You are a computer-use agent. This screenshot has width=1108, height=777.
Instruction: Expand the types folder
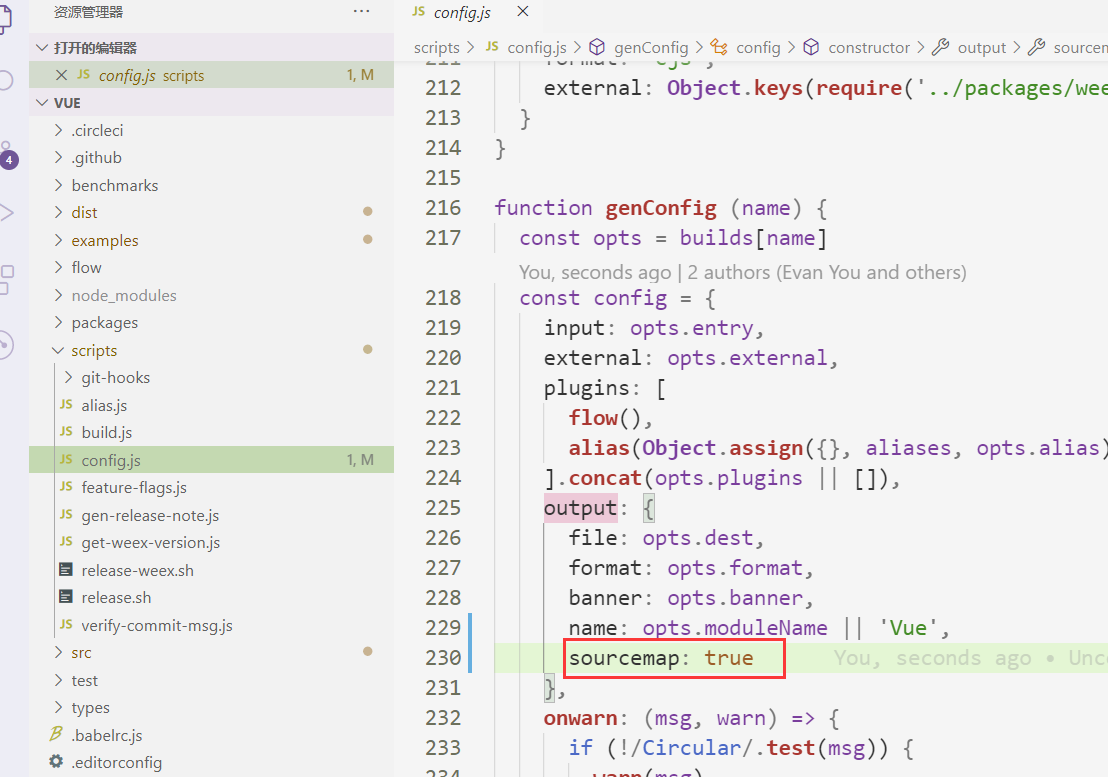[90, 708]
